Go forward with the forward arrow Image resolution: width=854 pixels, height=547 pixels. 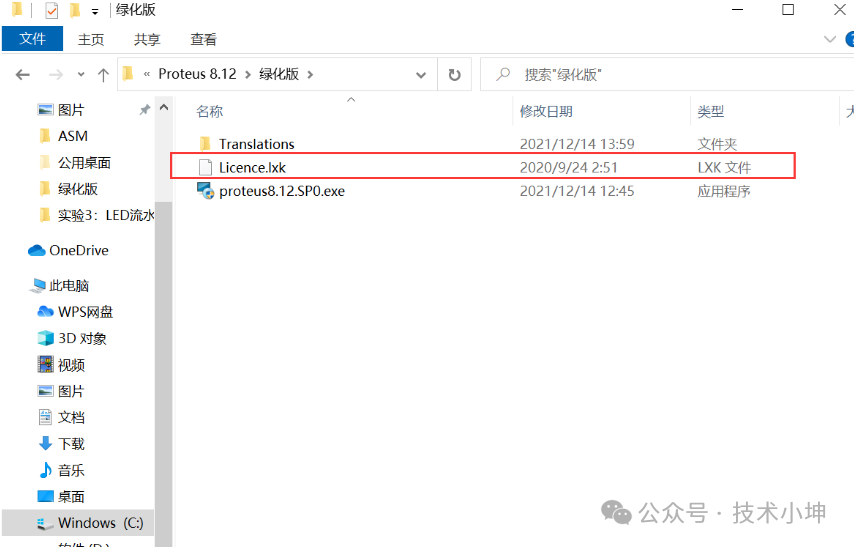pyautogui.click(x=56, y=75)
